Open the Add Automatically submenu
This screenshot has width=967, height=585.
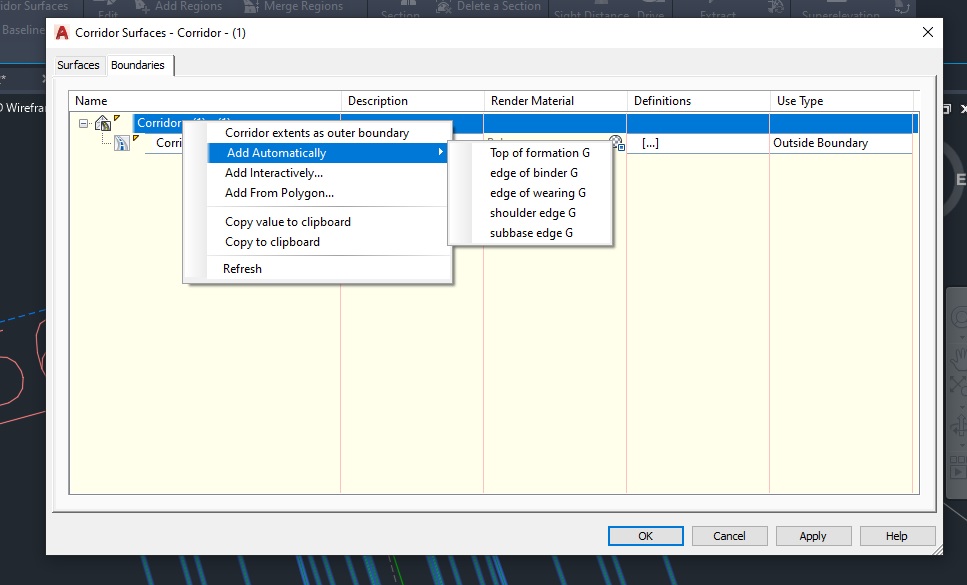point(275,153)
